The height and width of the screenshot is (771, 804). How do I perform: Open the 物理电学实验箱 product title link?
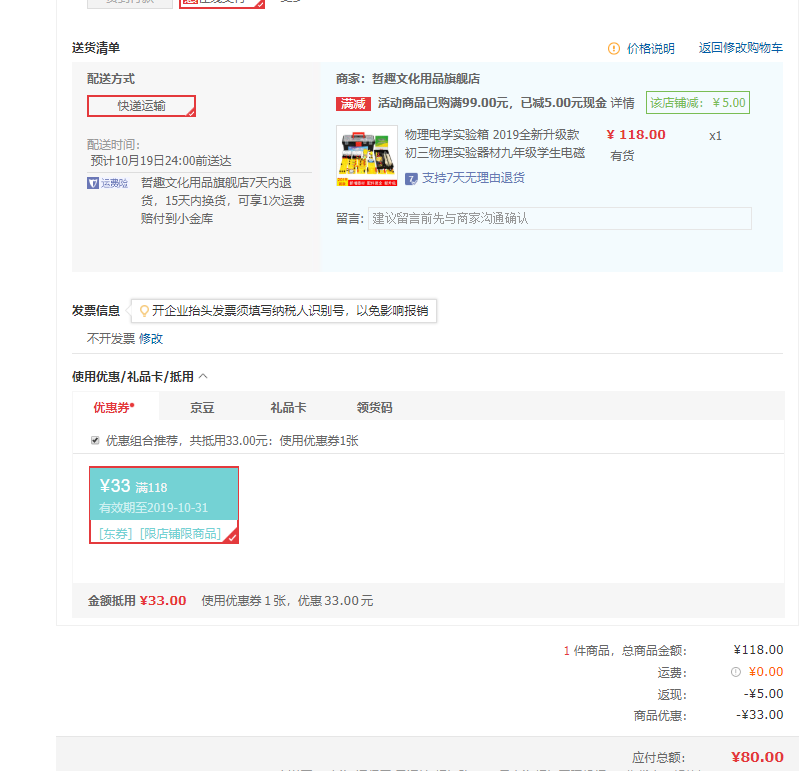tap(495, 144)
